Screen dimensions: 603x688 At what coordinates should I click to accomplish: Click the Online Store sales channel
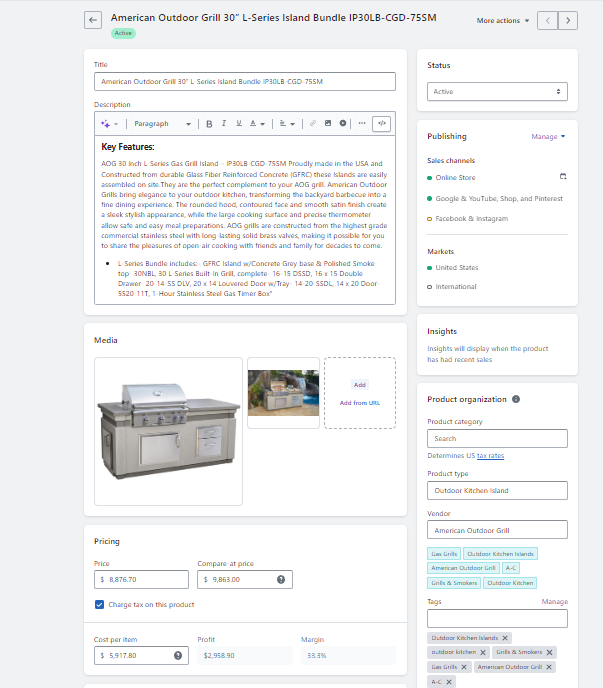coord(455,178)
